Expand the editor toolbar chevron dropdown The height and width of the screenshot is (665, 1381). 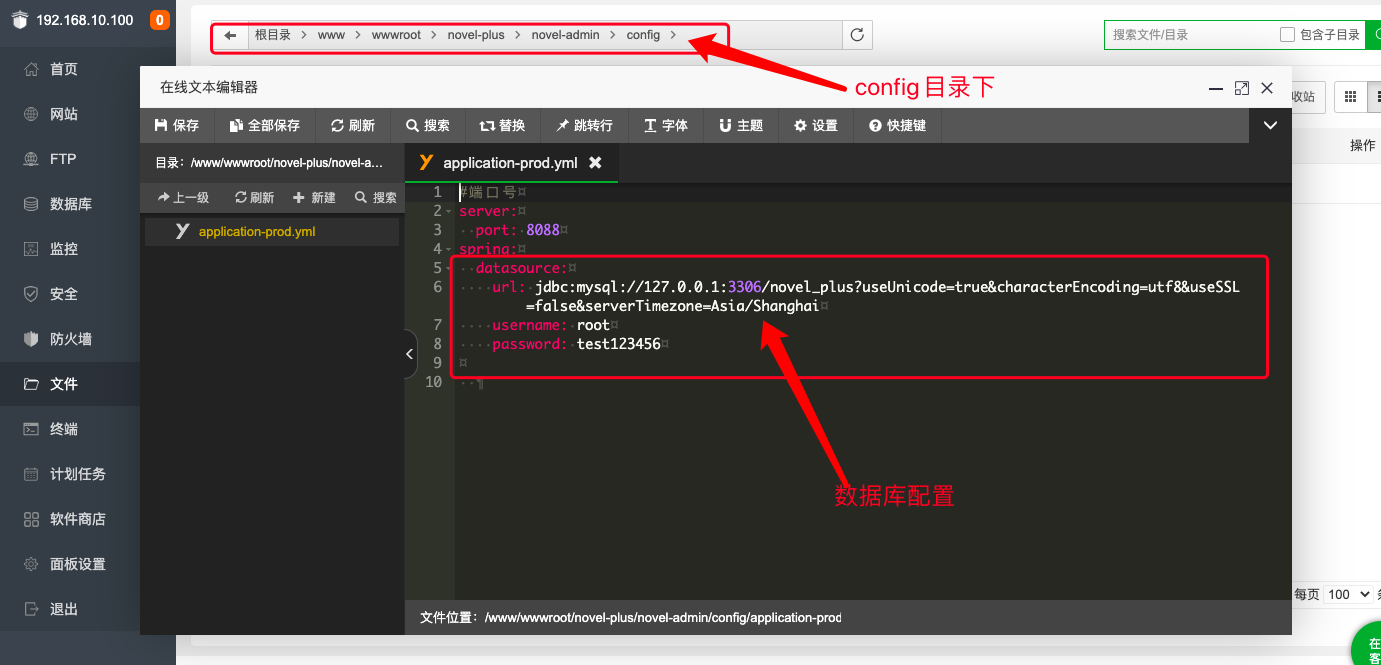(1270, 125)
